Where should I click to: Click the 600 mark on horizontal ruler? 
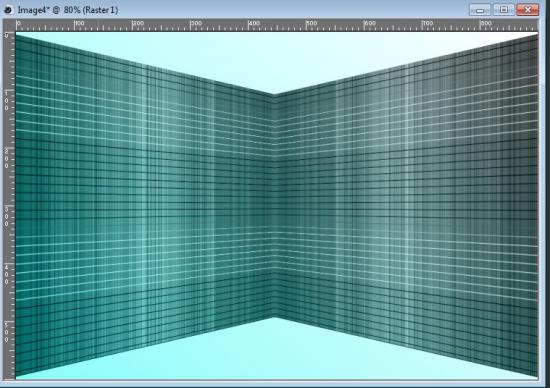[370, 23]
